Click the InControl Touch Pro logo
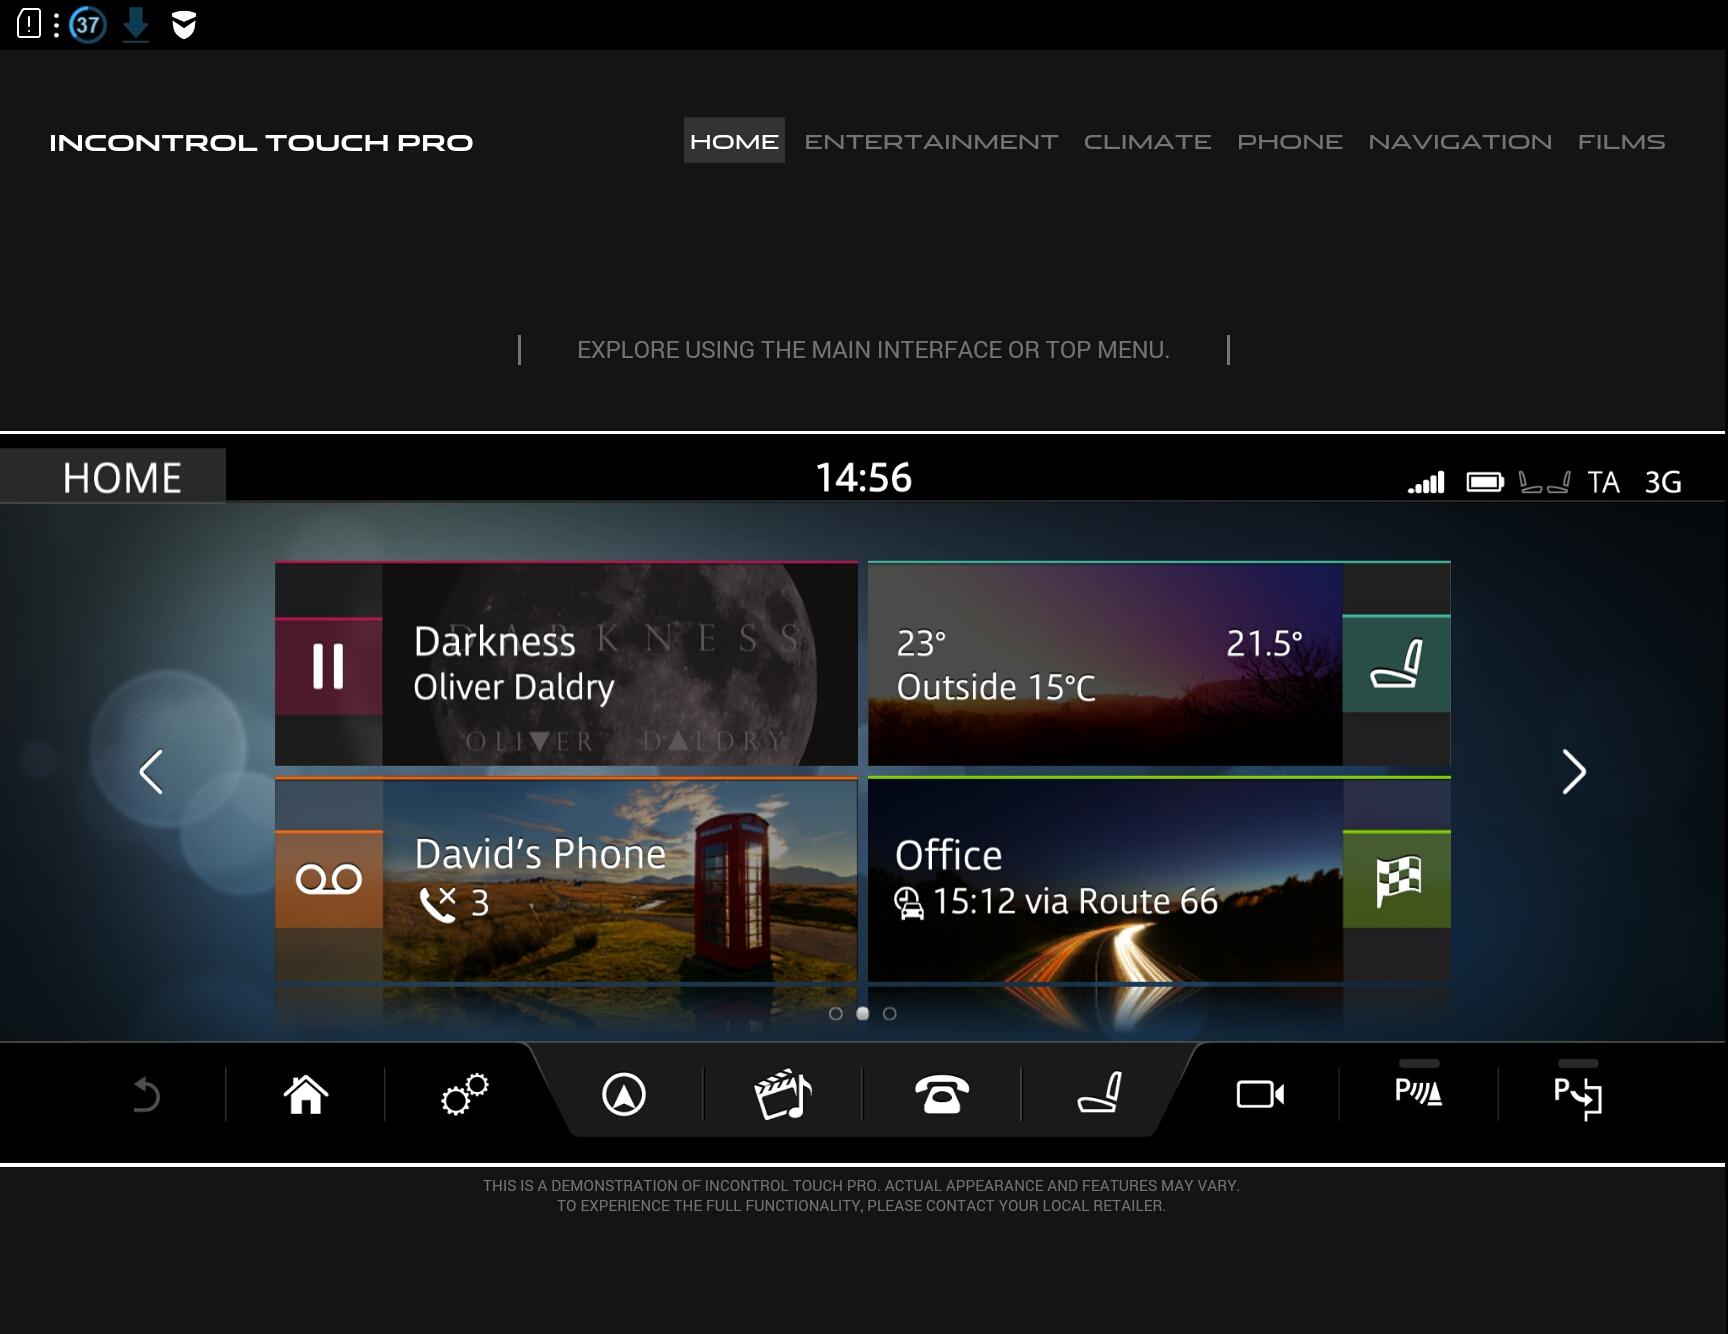 (261, 142)
